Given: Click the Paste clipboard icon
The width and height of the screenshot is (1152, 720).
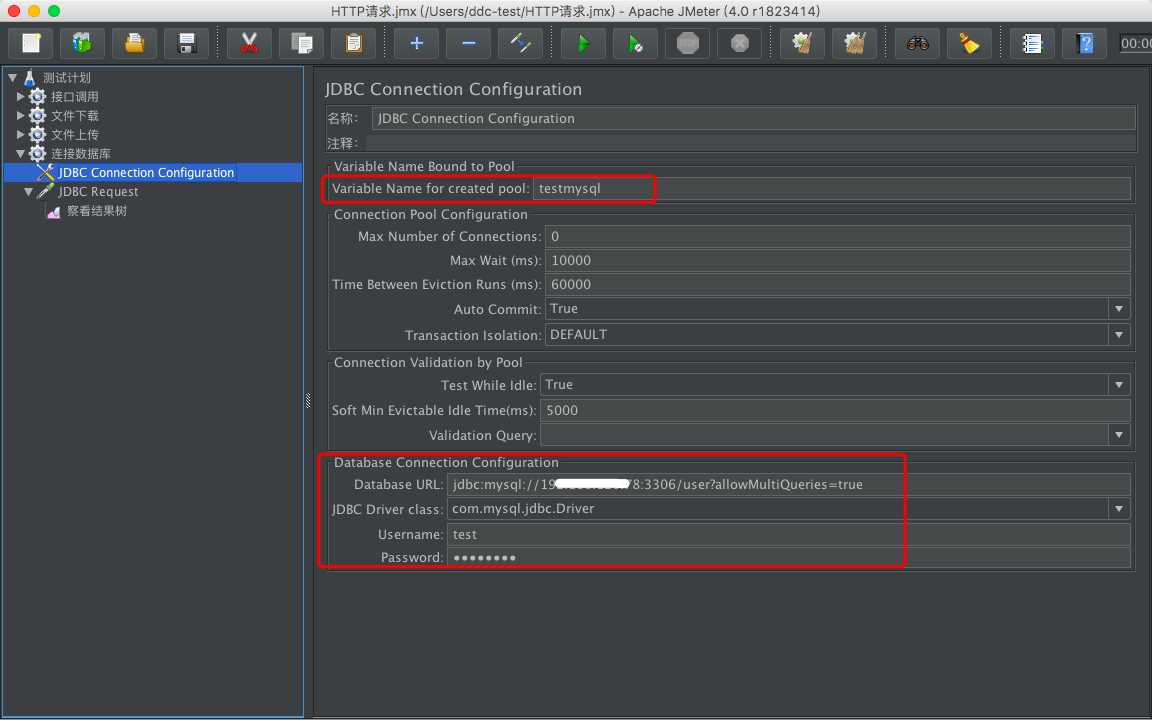Looking at the screenshot, I should point(353,43).
